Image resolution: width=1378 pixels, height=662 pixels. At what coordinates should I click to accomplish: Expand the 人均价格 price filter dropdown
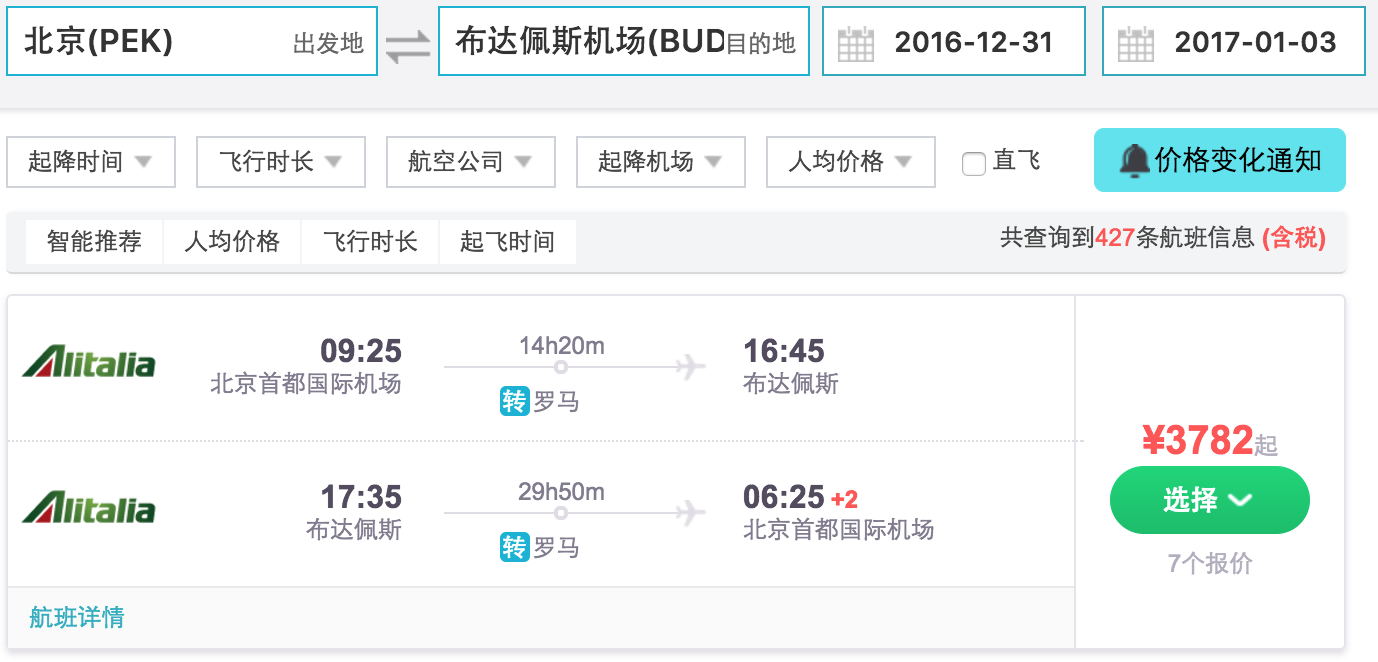851,162
